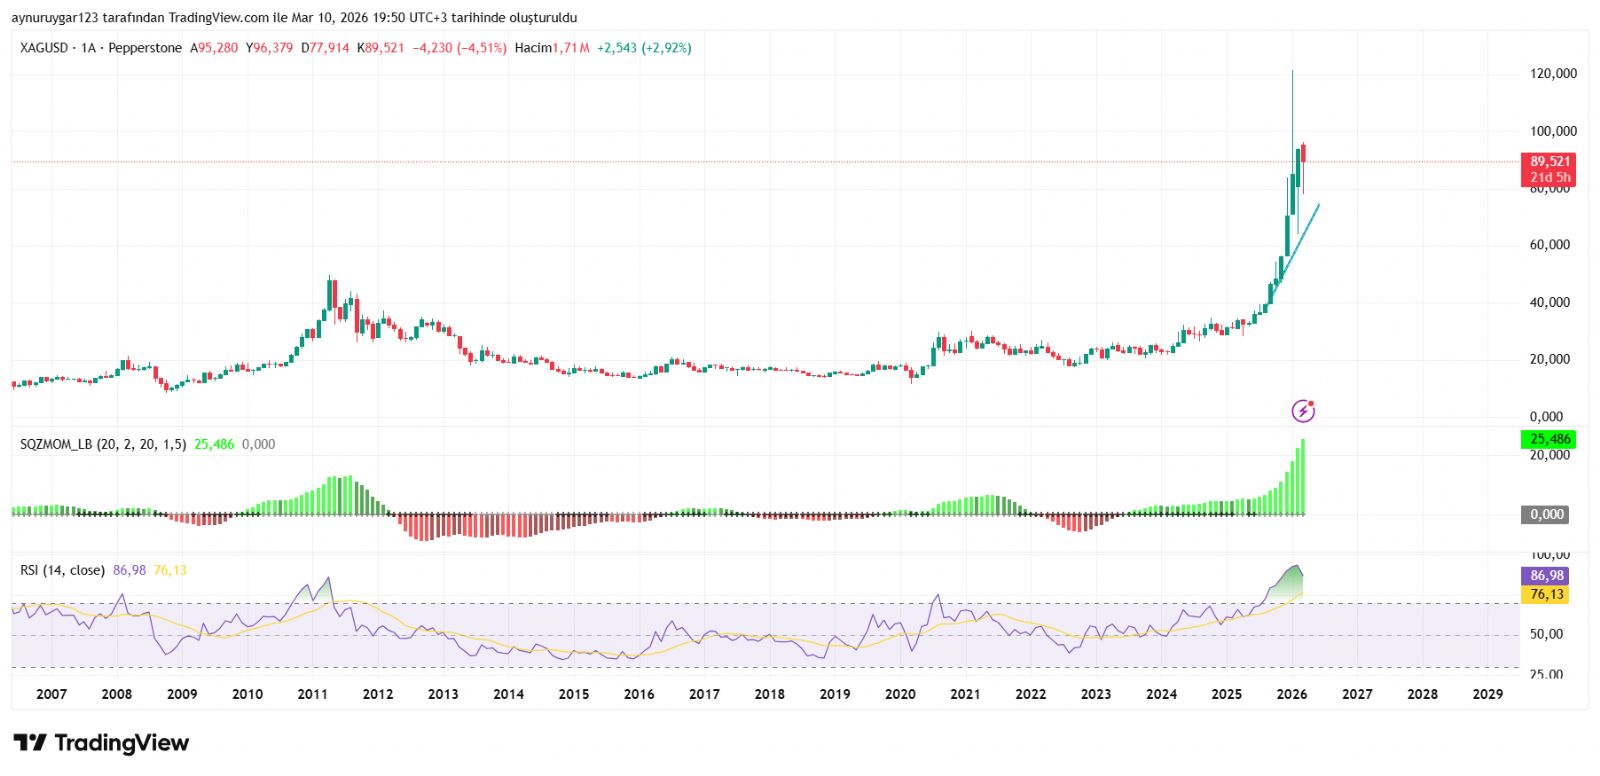Click the 1A timeframe label in header
1600x776 pixels.
[x=89, y=48]
